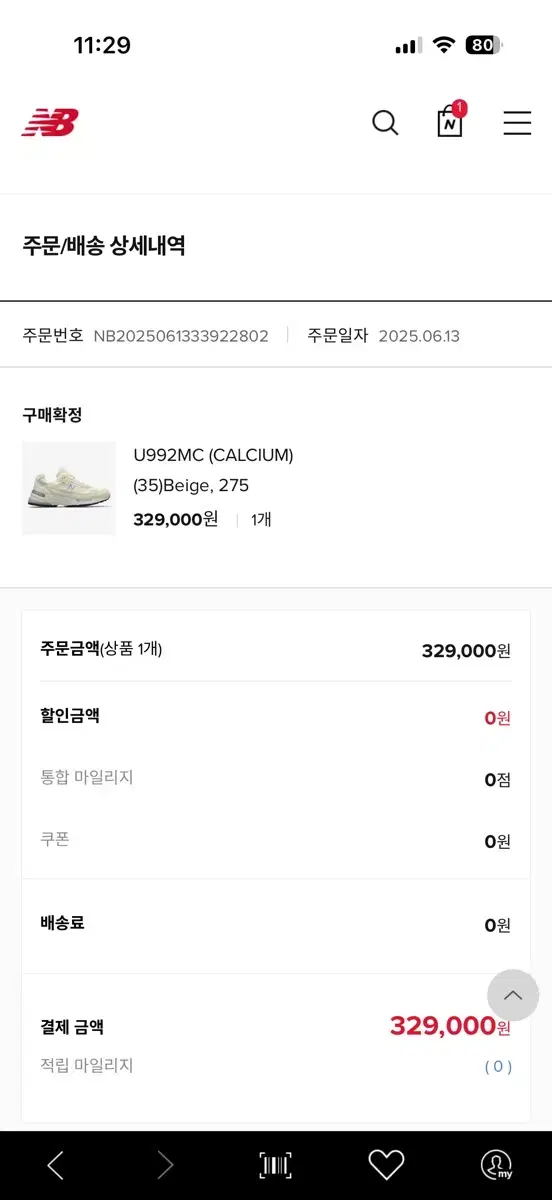Tap the 주문/배송 상세내역 heading
This screenshot has width=552, height=1200.
[x=104, y=246]
